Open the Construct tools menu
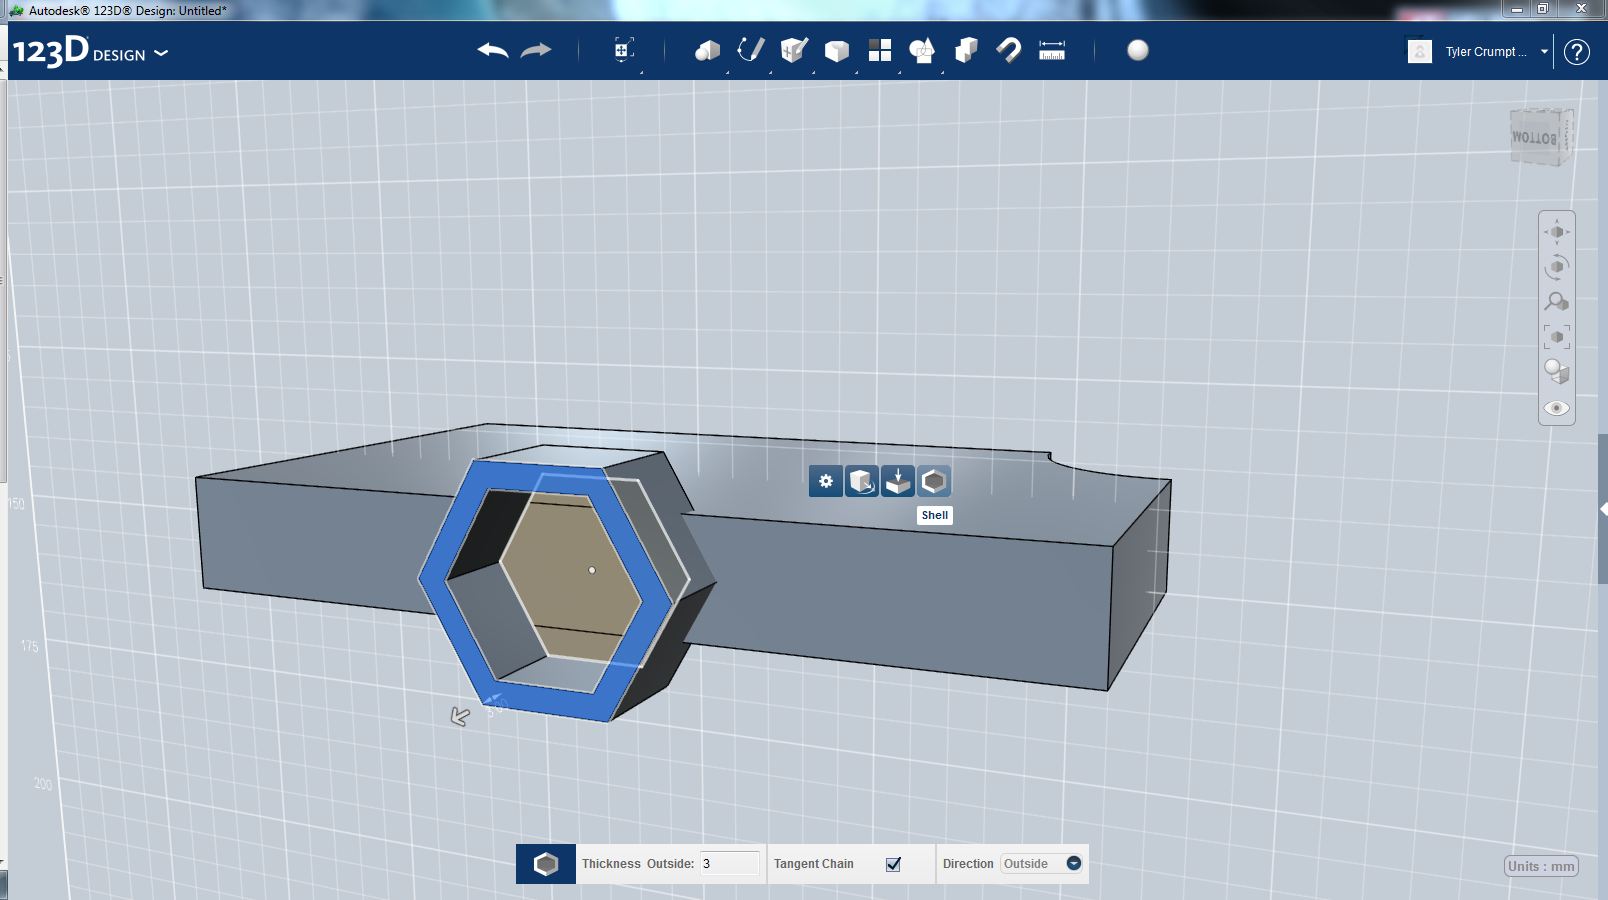Viewport: 1608px width, 900px height. 794,50
